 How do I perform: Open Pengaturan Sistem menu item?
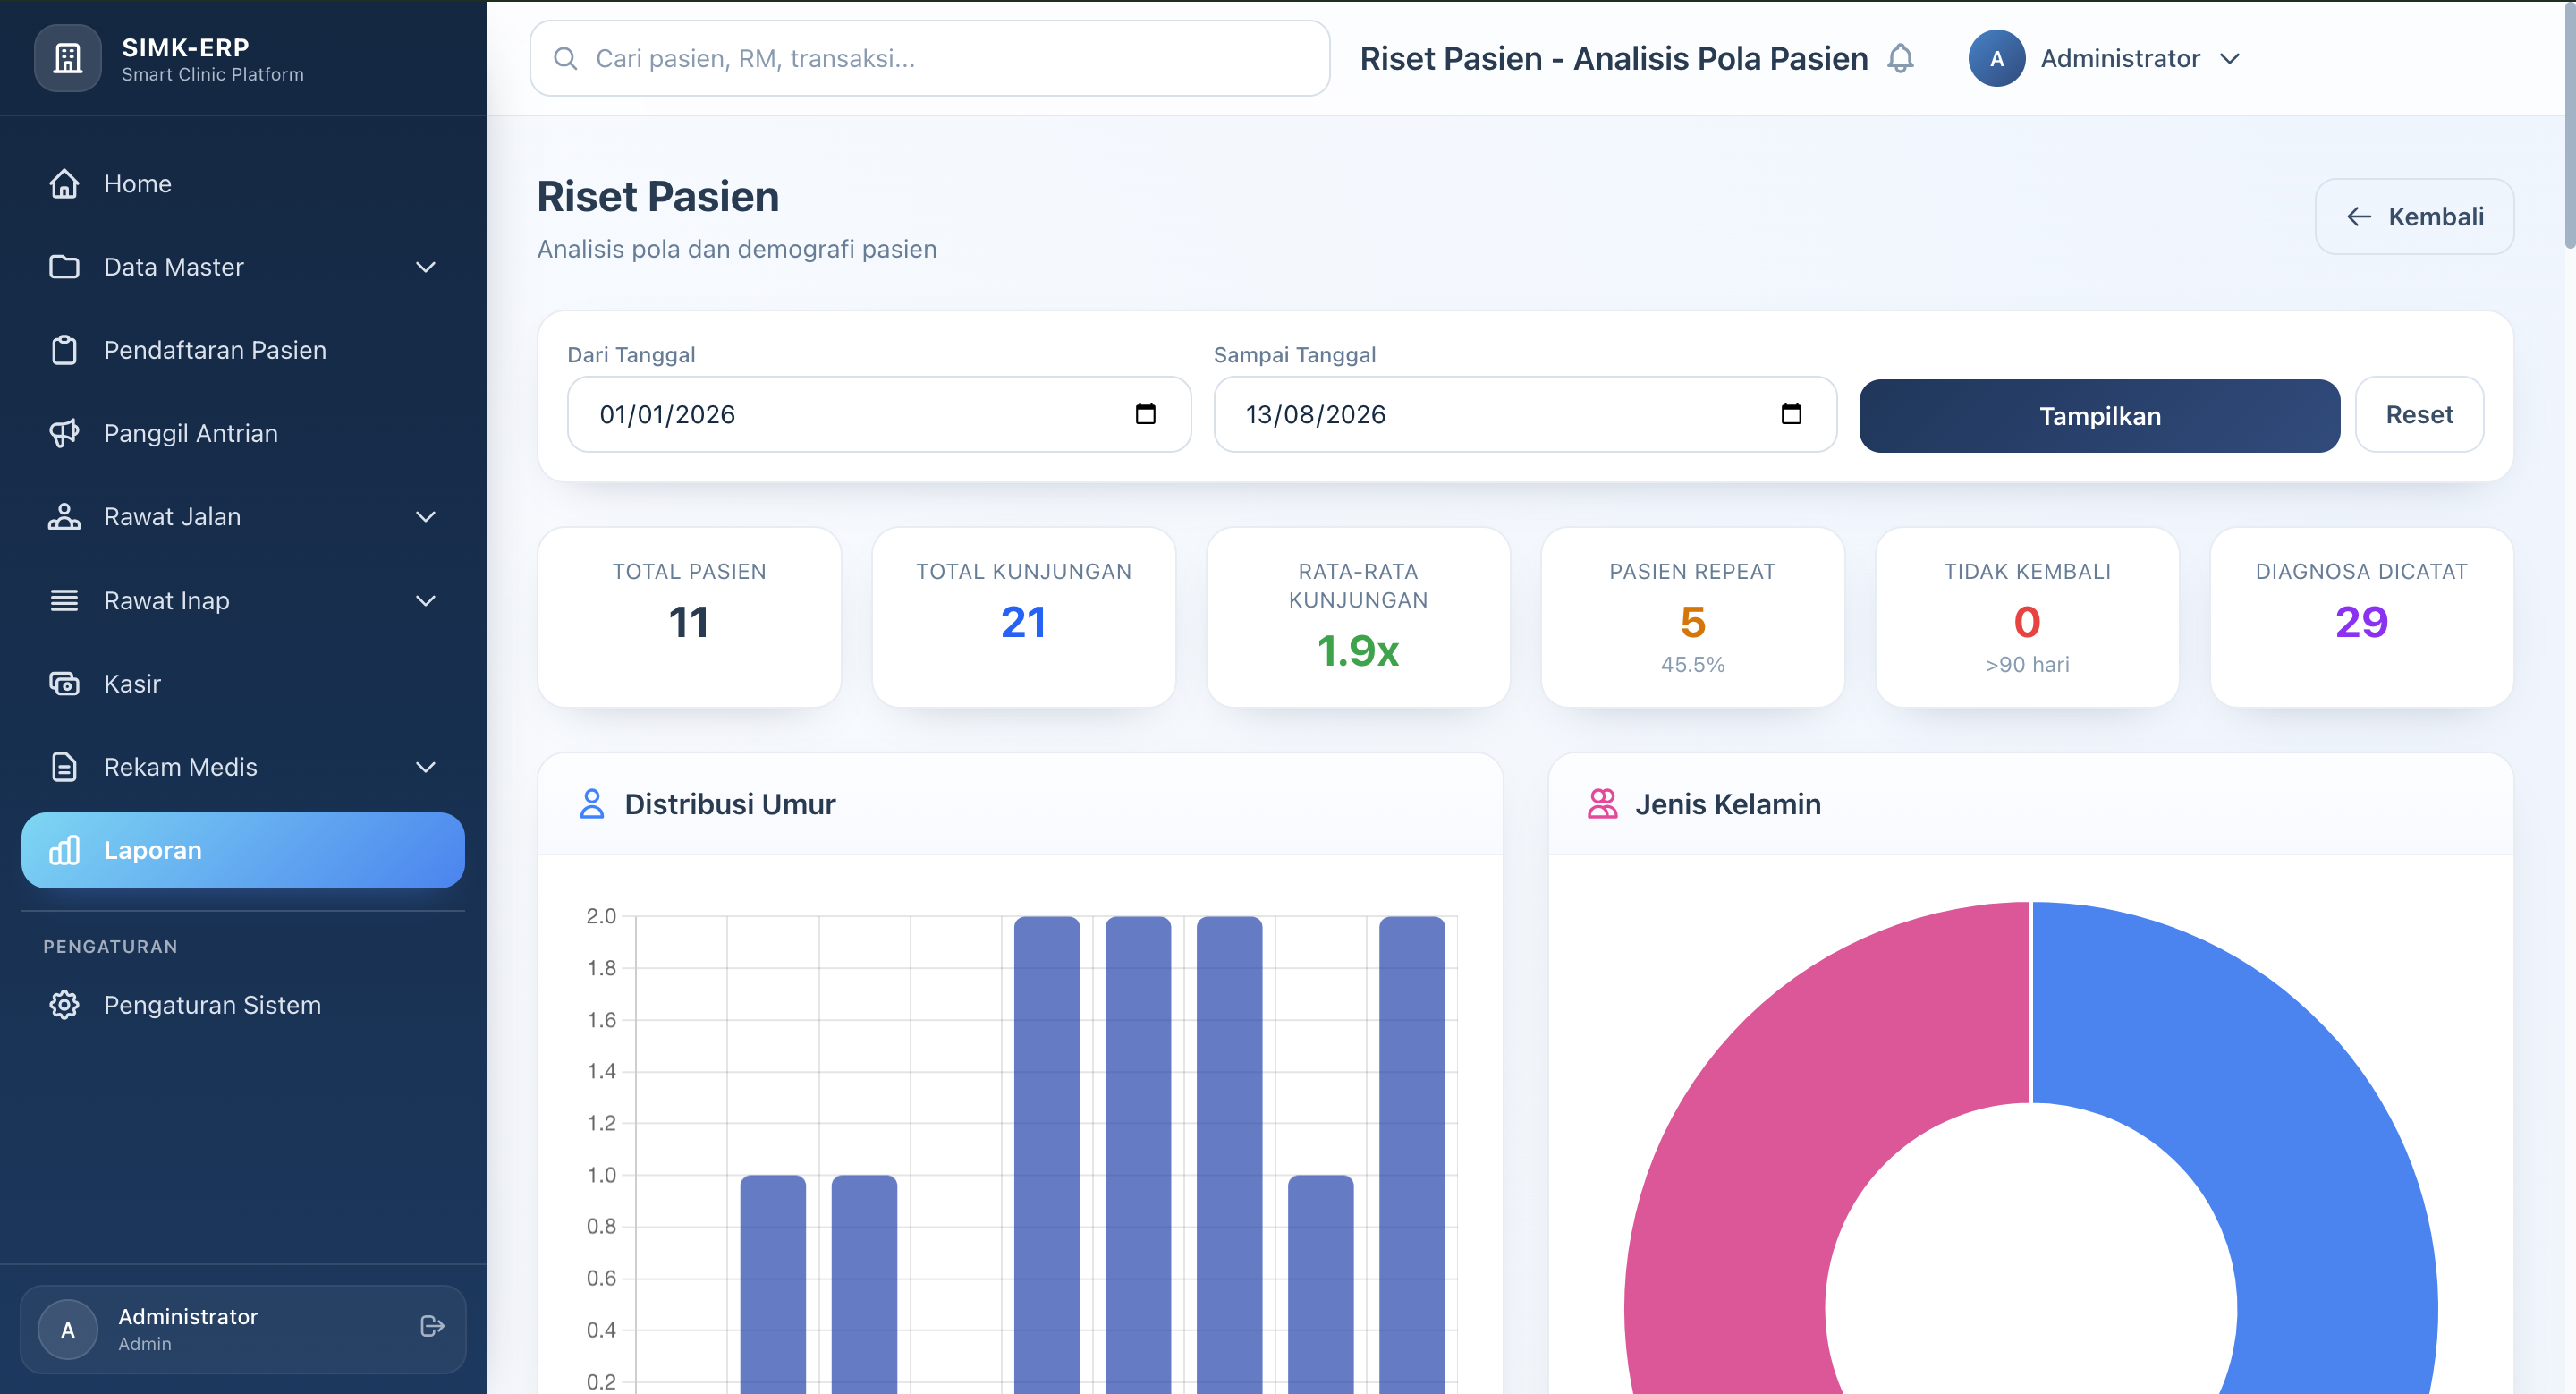pos(243,1005)
